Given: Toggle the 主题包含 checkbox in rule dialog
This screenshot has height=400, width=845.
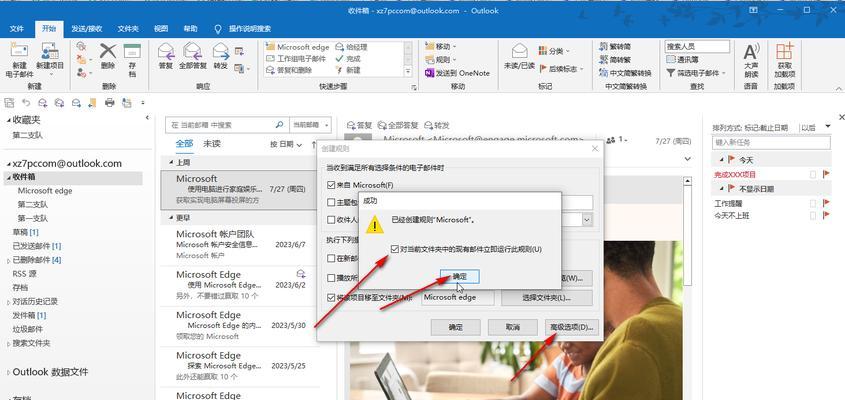Looking at the screenshot, I should click(x=331, y=203).
